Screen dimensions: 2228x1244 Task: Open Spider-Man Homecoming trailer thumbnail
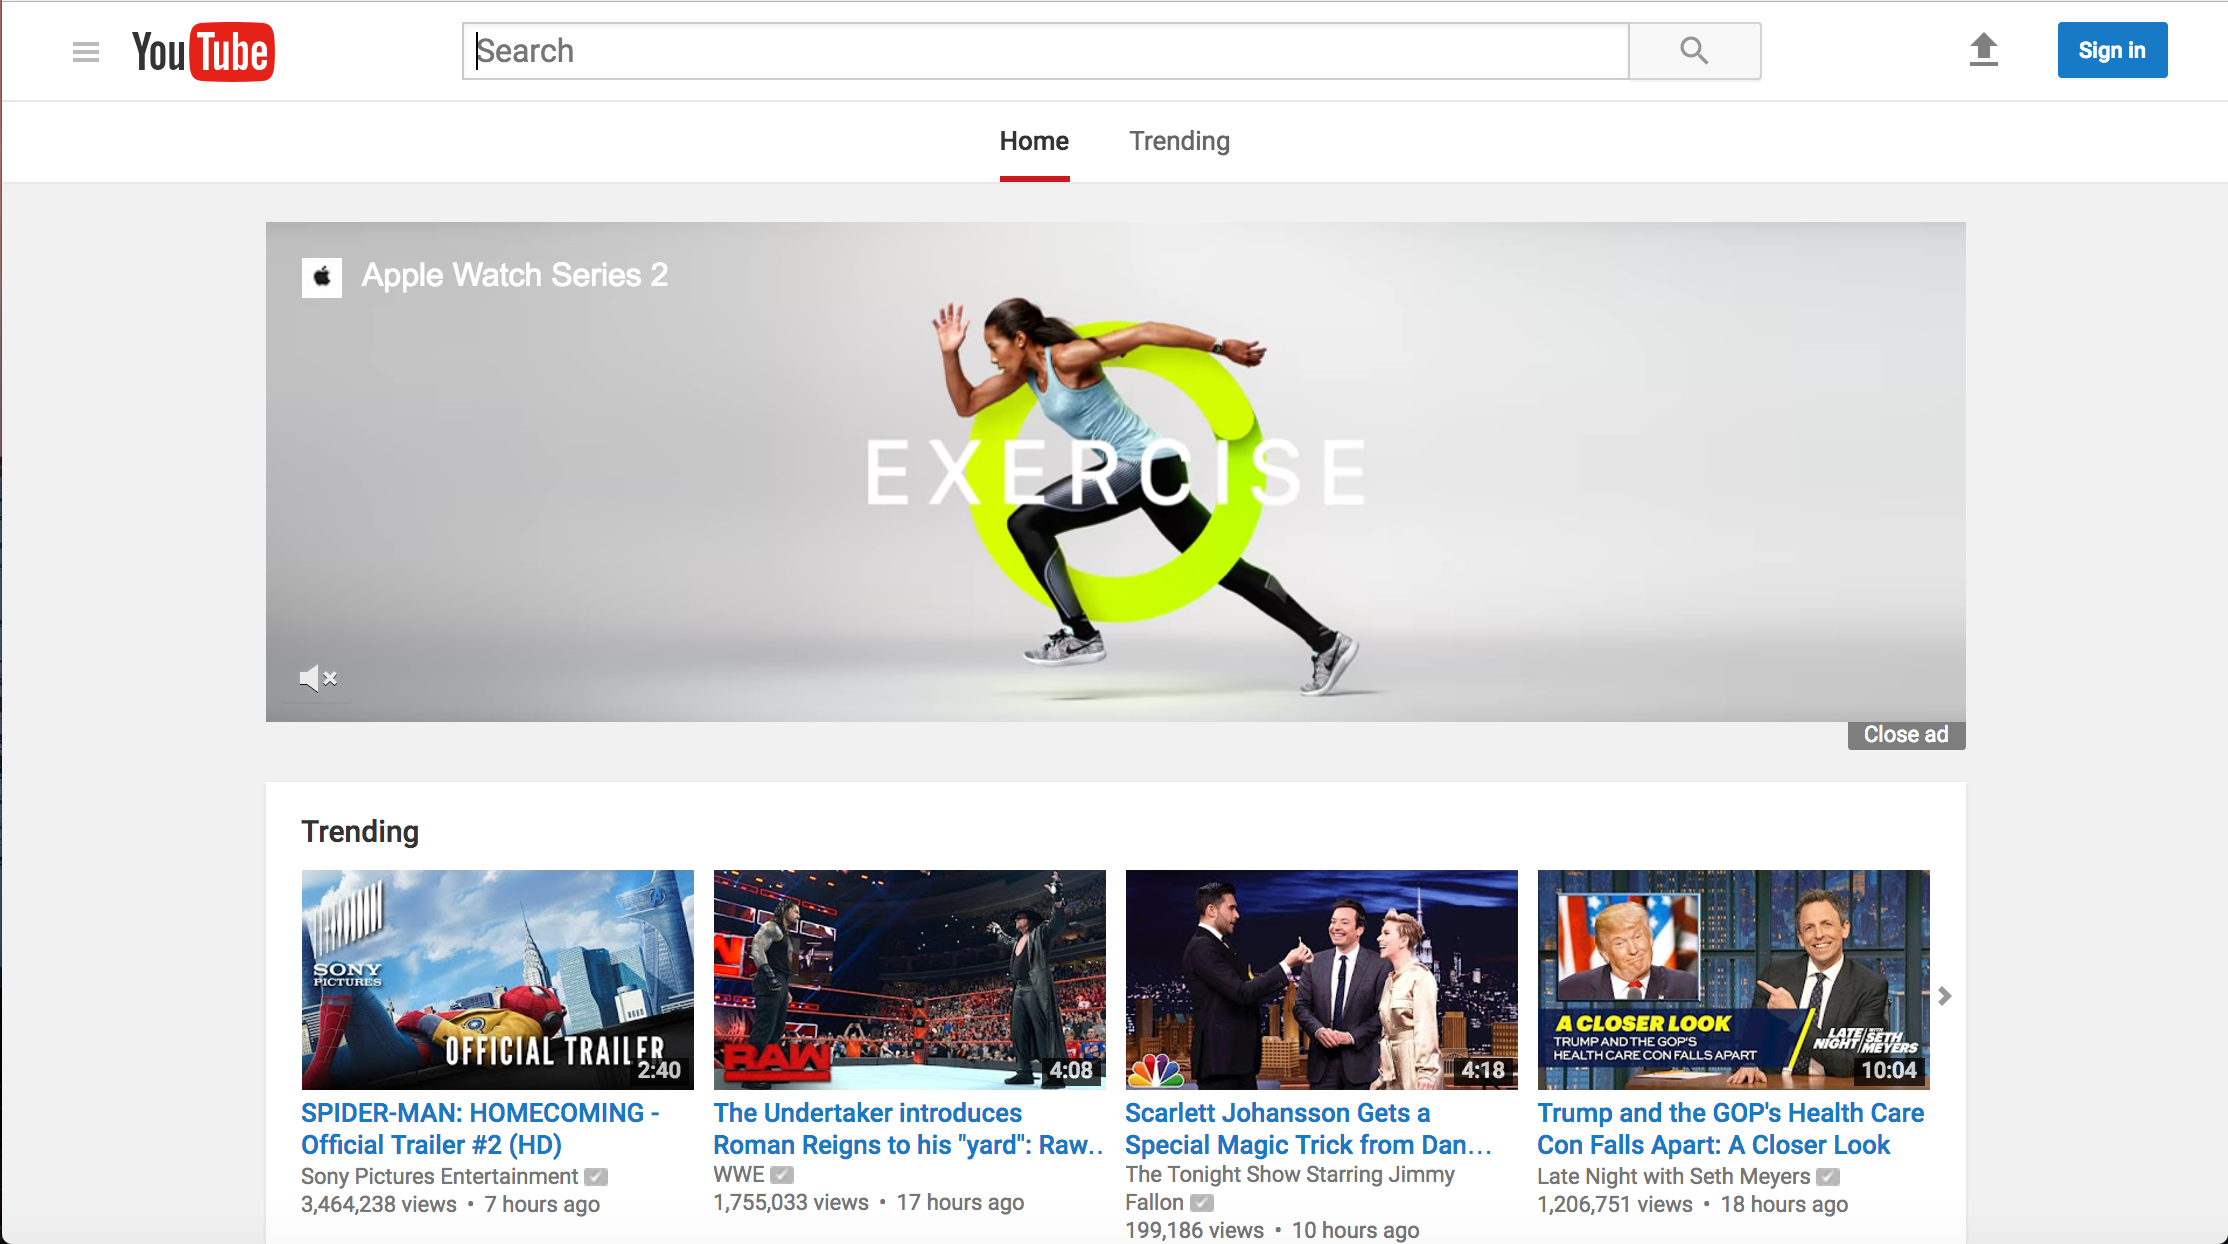[x=498, y=980]
